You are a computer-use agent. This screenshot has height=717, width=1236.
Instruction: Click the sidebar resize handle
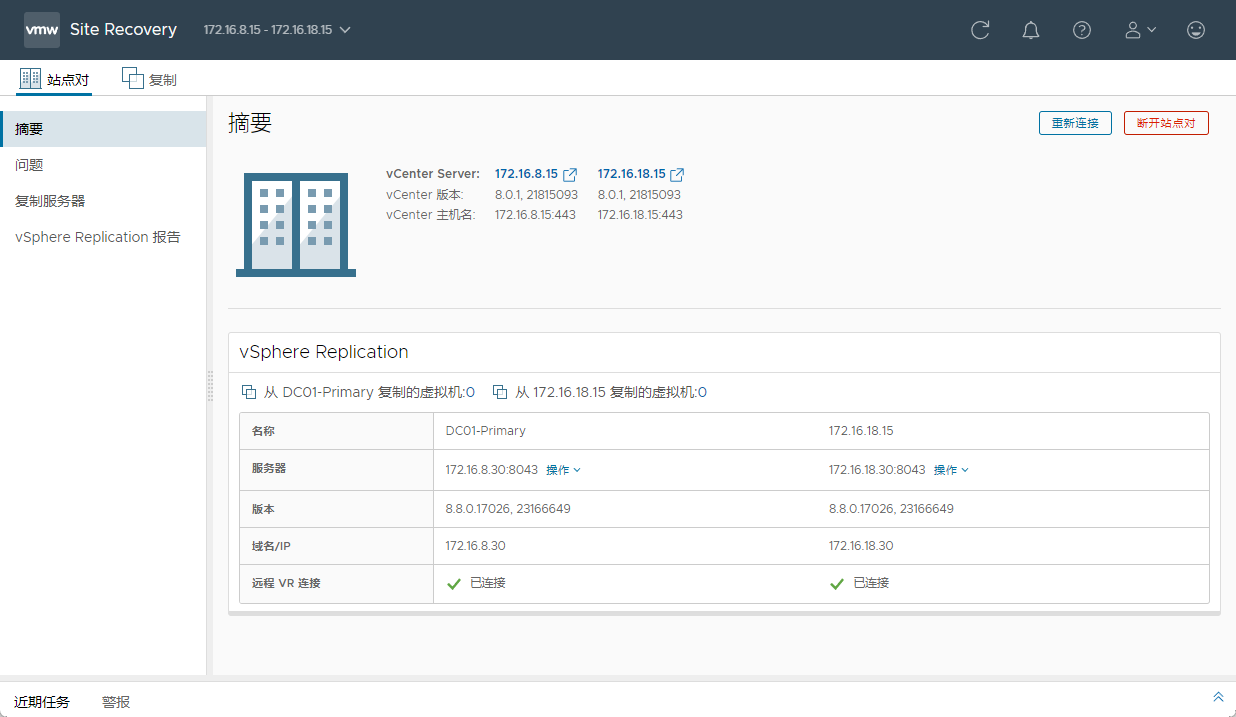(210, 386)
